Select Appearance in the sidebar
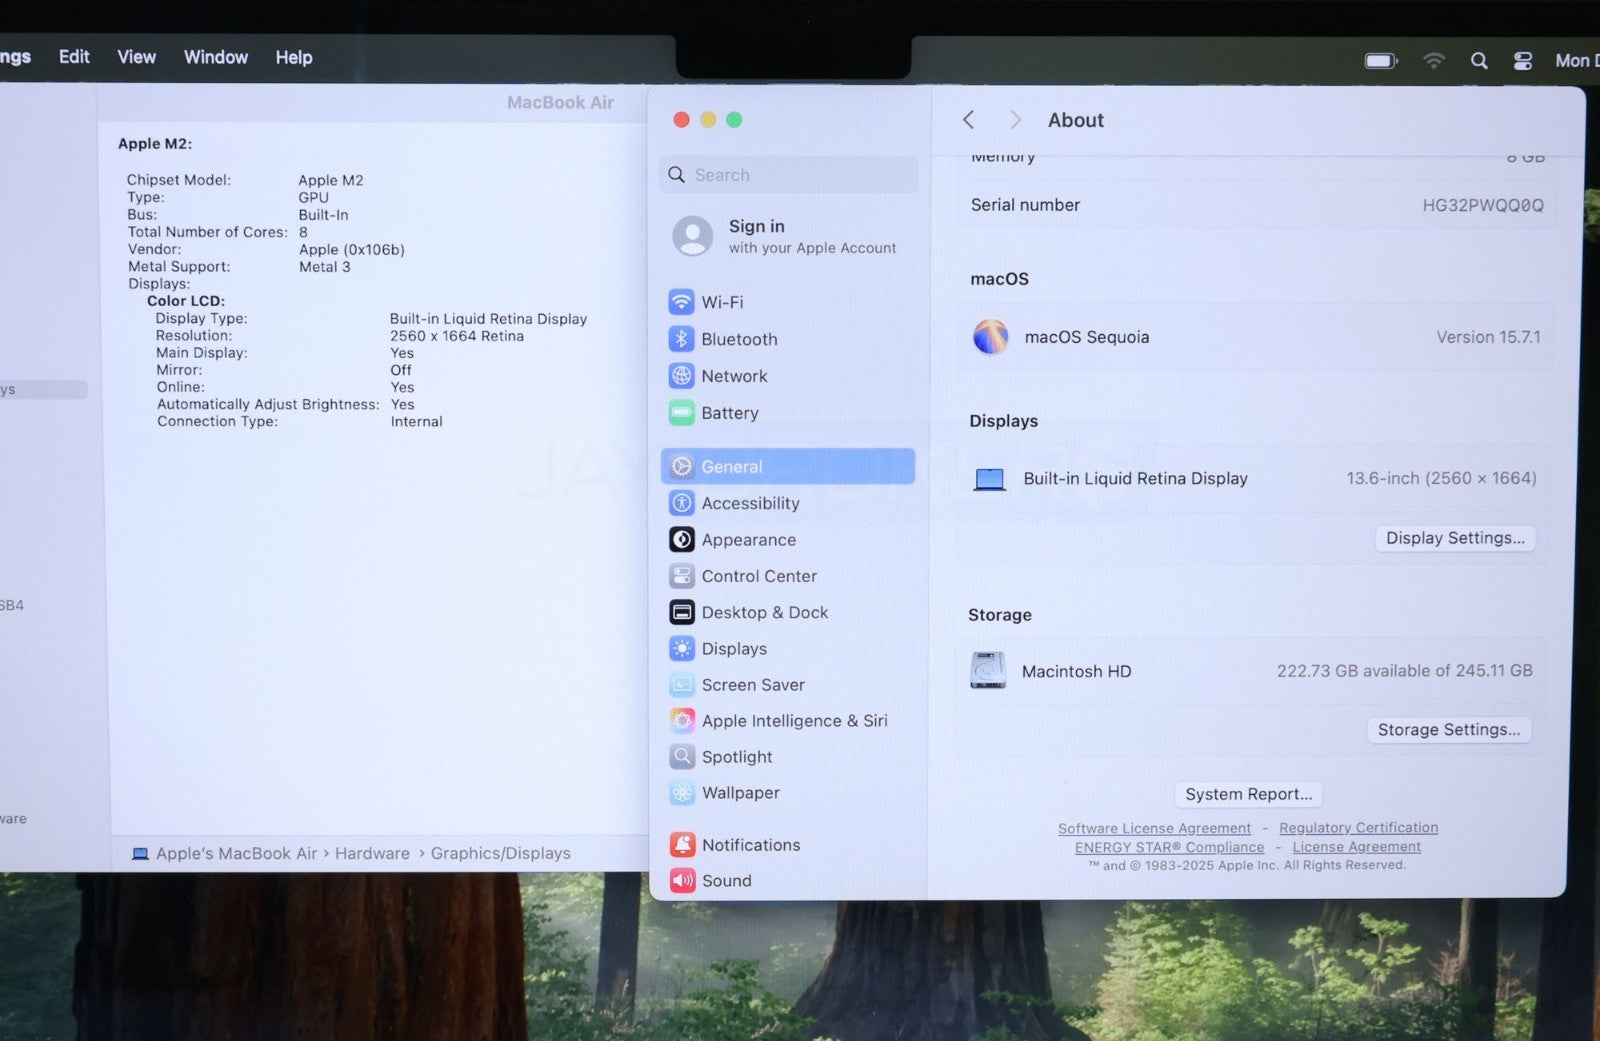 (747, 540)
